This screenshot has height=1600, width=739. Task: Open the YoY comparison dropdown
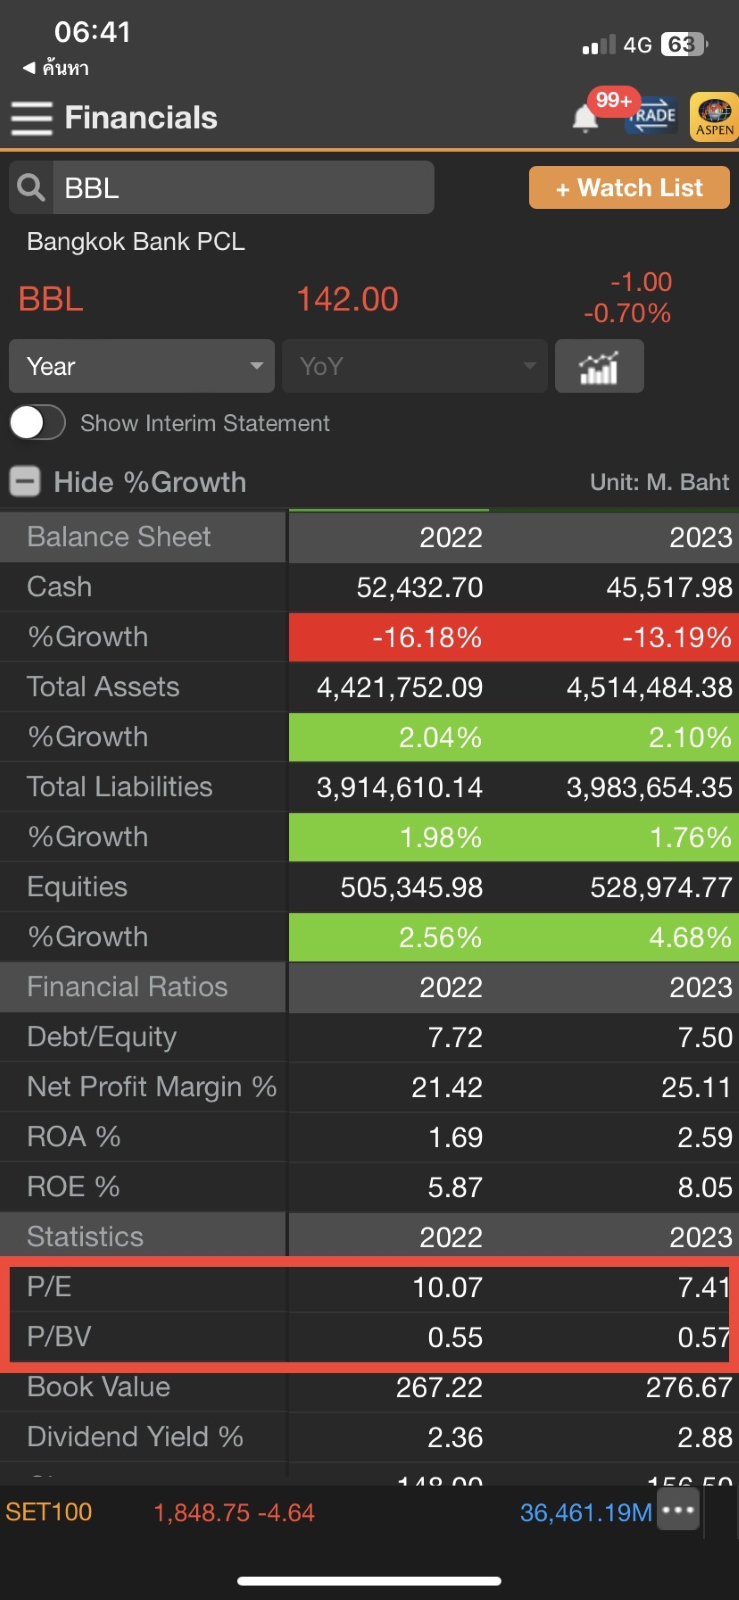point(415,367)
